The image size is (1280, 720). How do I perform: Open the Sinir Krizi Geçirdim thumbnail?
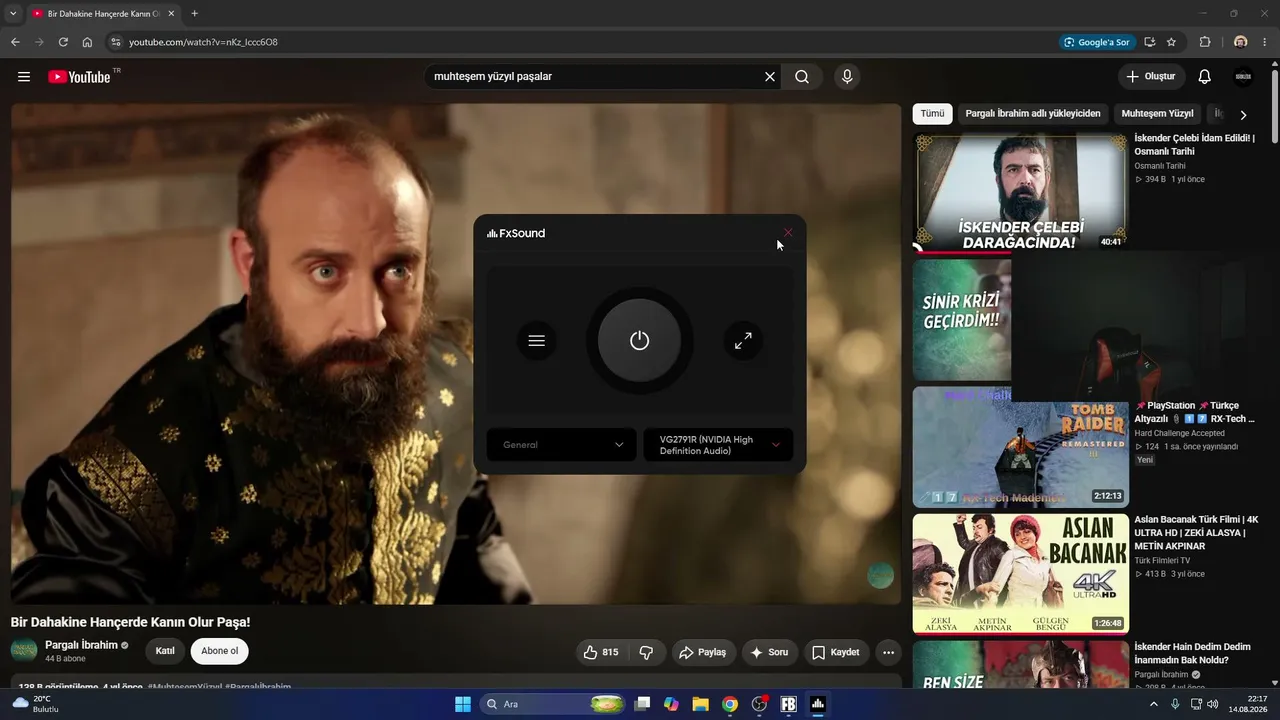962,320
